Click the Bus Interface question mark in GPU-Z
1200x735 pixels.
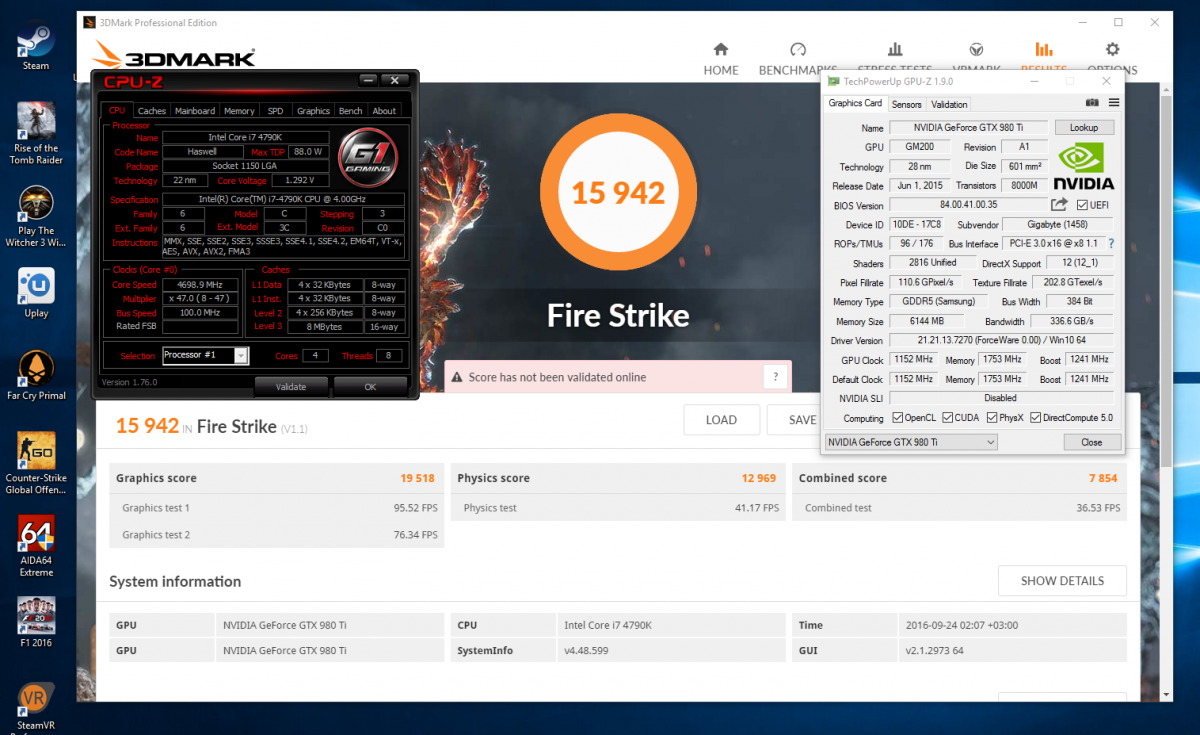click(1111, 244)
